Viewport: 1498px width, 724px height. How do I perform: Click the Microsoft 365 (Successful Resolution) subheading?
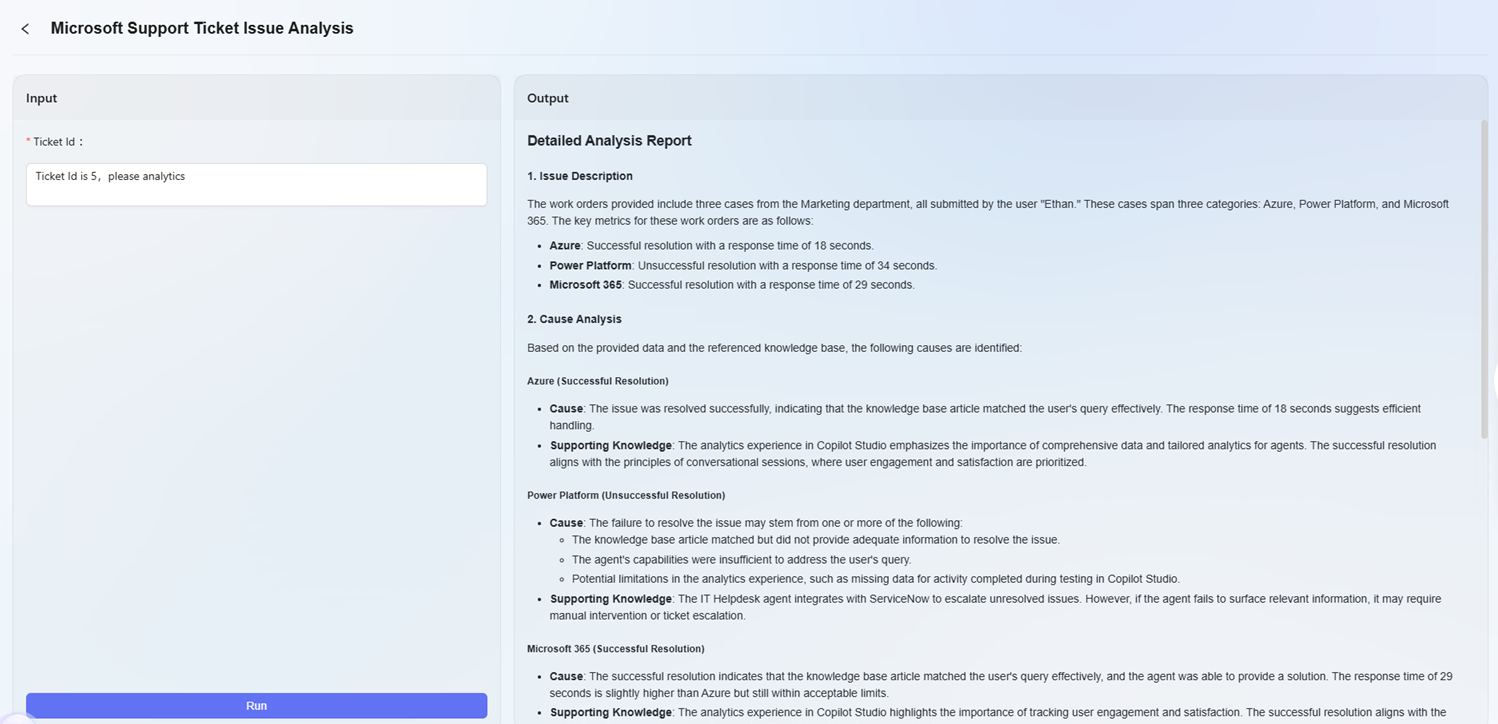(x=615, y=649)
